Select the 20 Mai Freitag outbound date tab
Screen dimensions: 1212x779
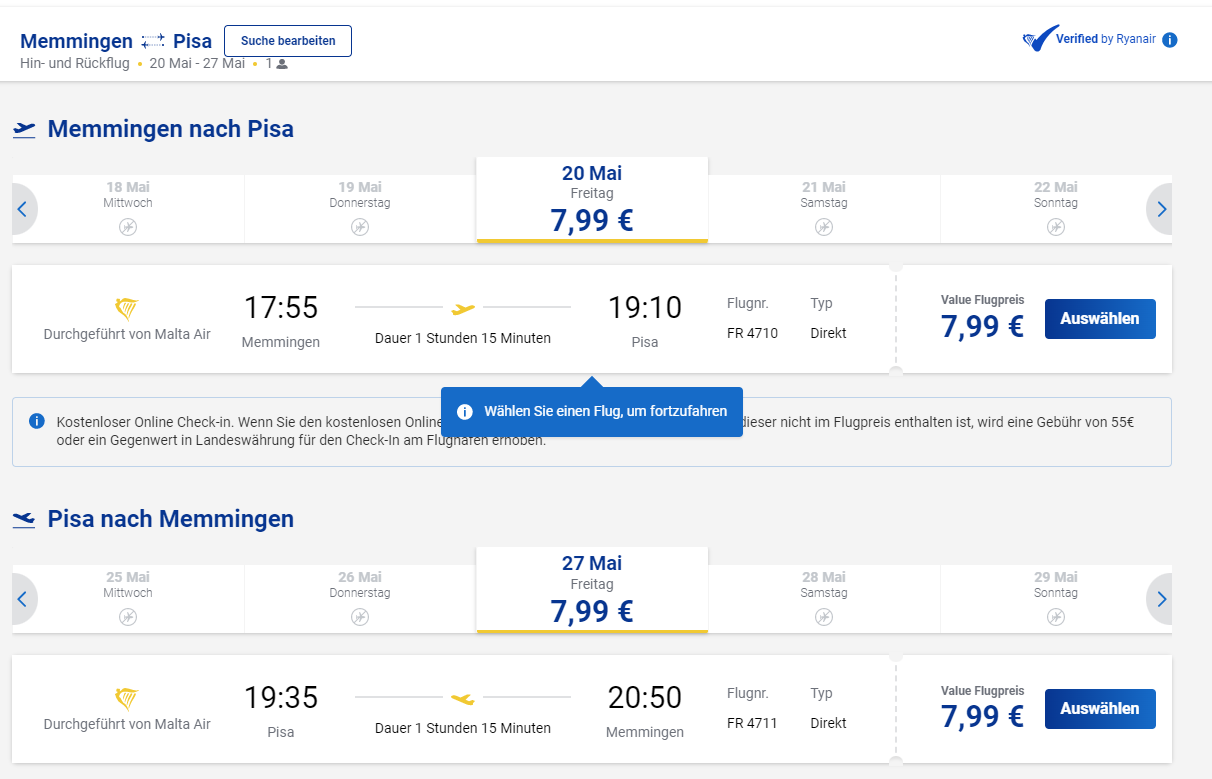click(592, 200)
